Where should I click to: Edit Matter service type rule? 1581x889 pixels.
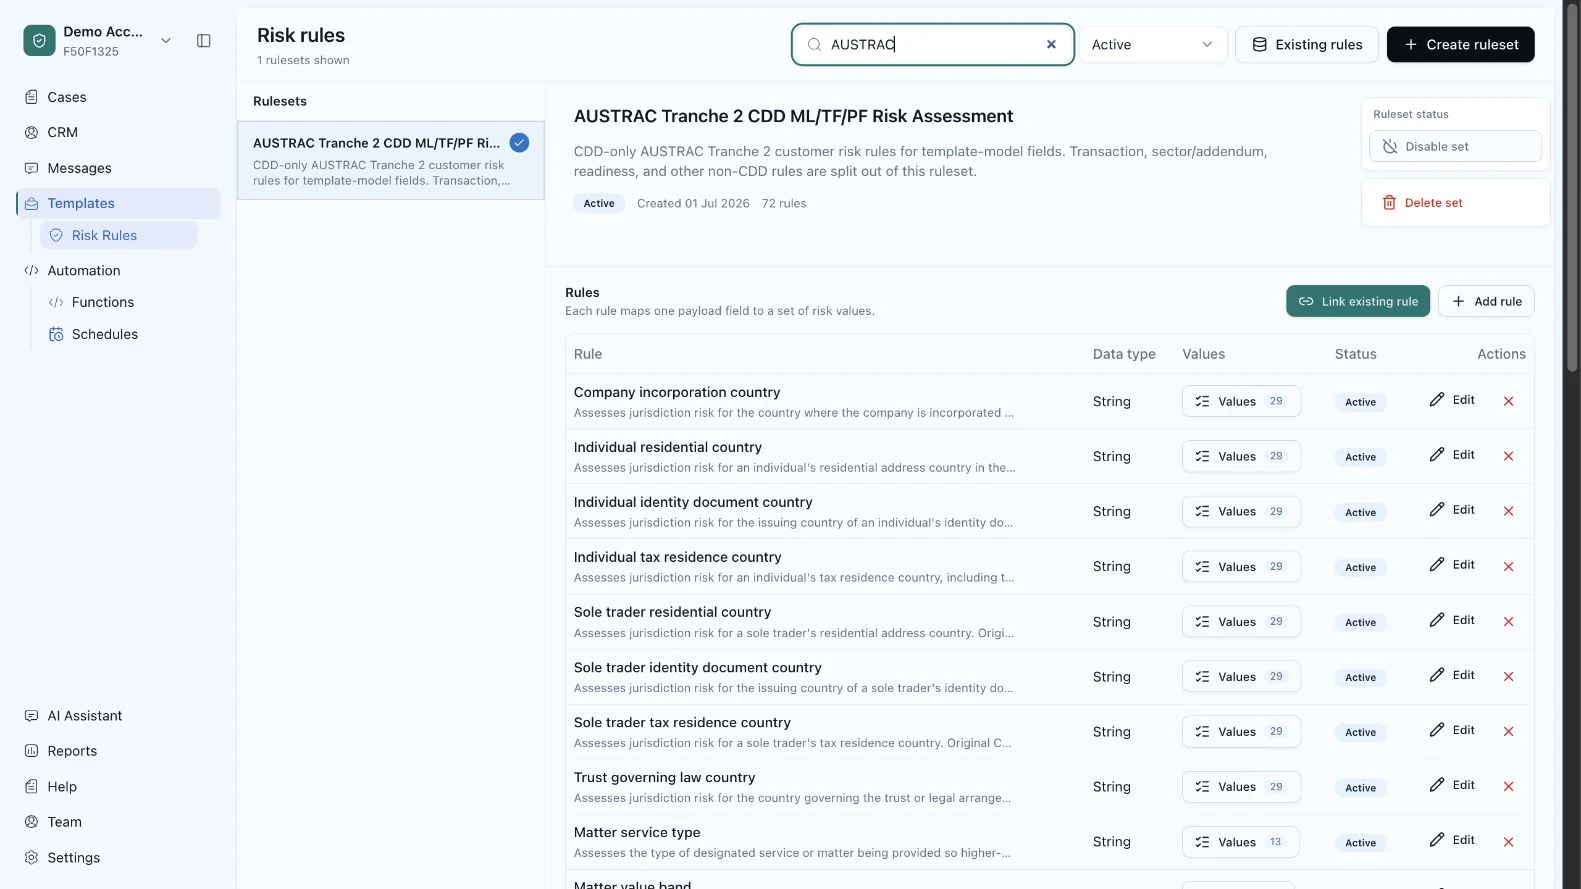(x=1452, y=840)
